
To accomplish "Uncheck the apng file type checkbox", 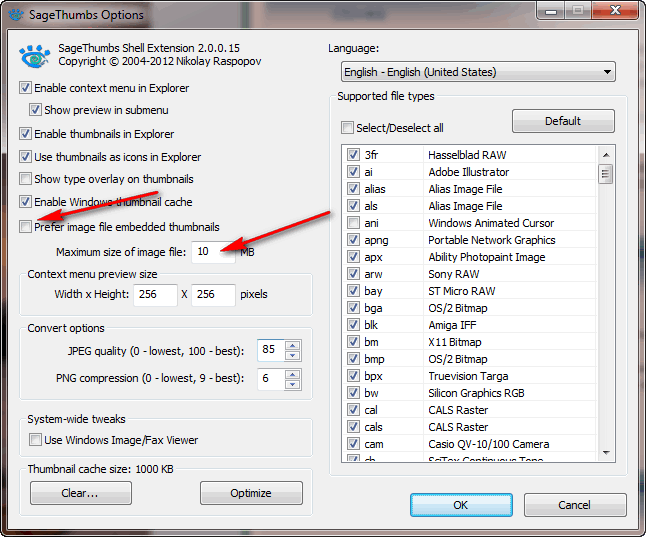I will [x=353, y=239].
